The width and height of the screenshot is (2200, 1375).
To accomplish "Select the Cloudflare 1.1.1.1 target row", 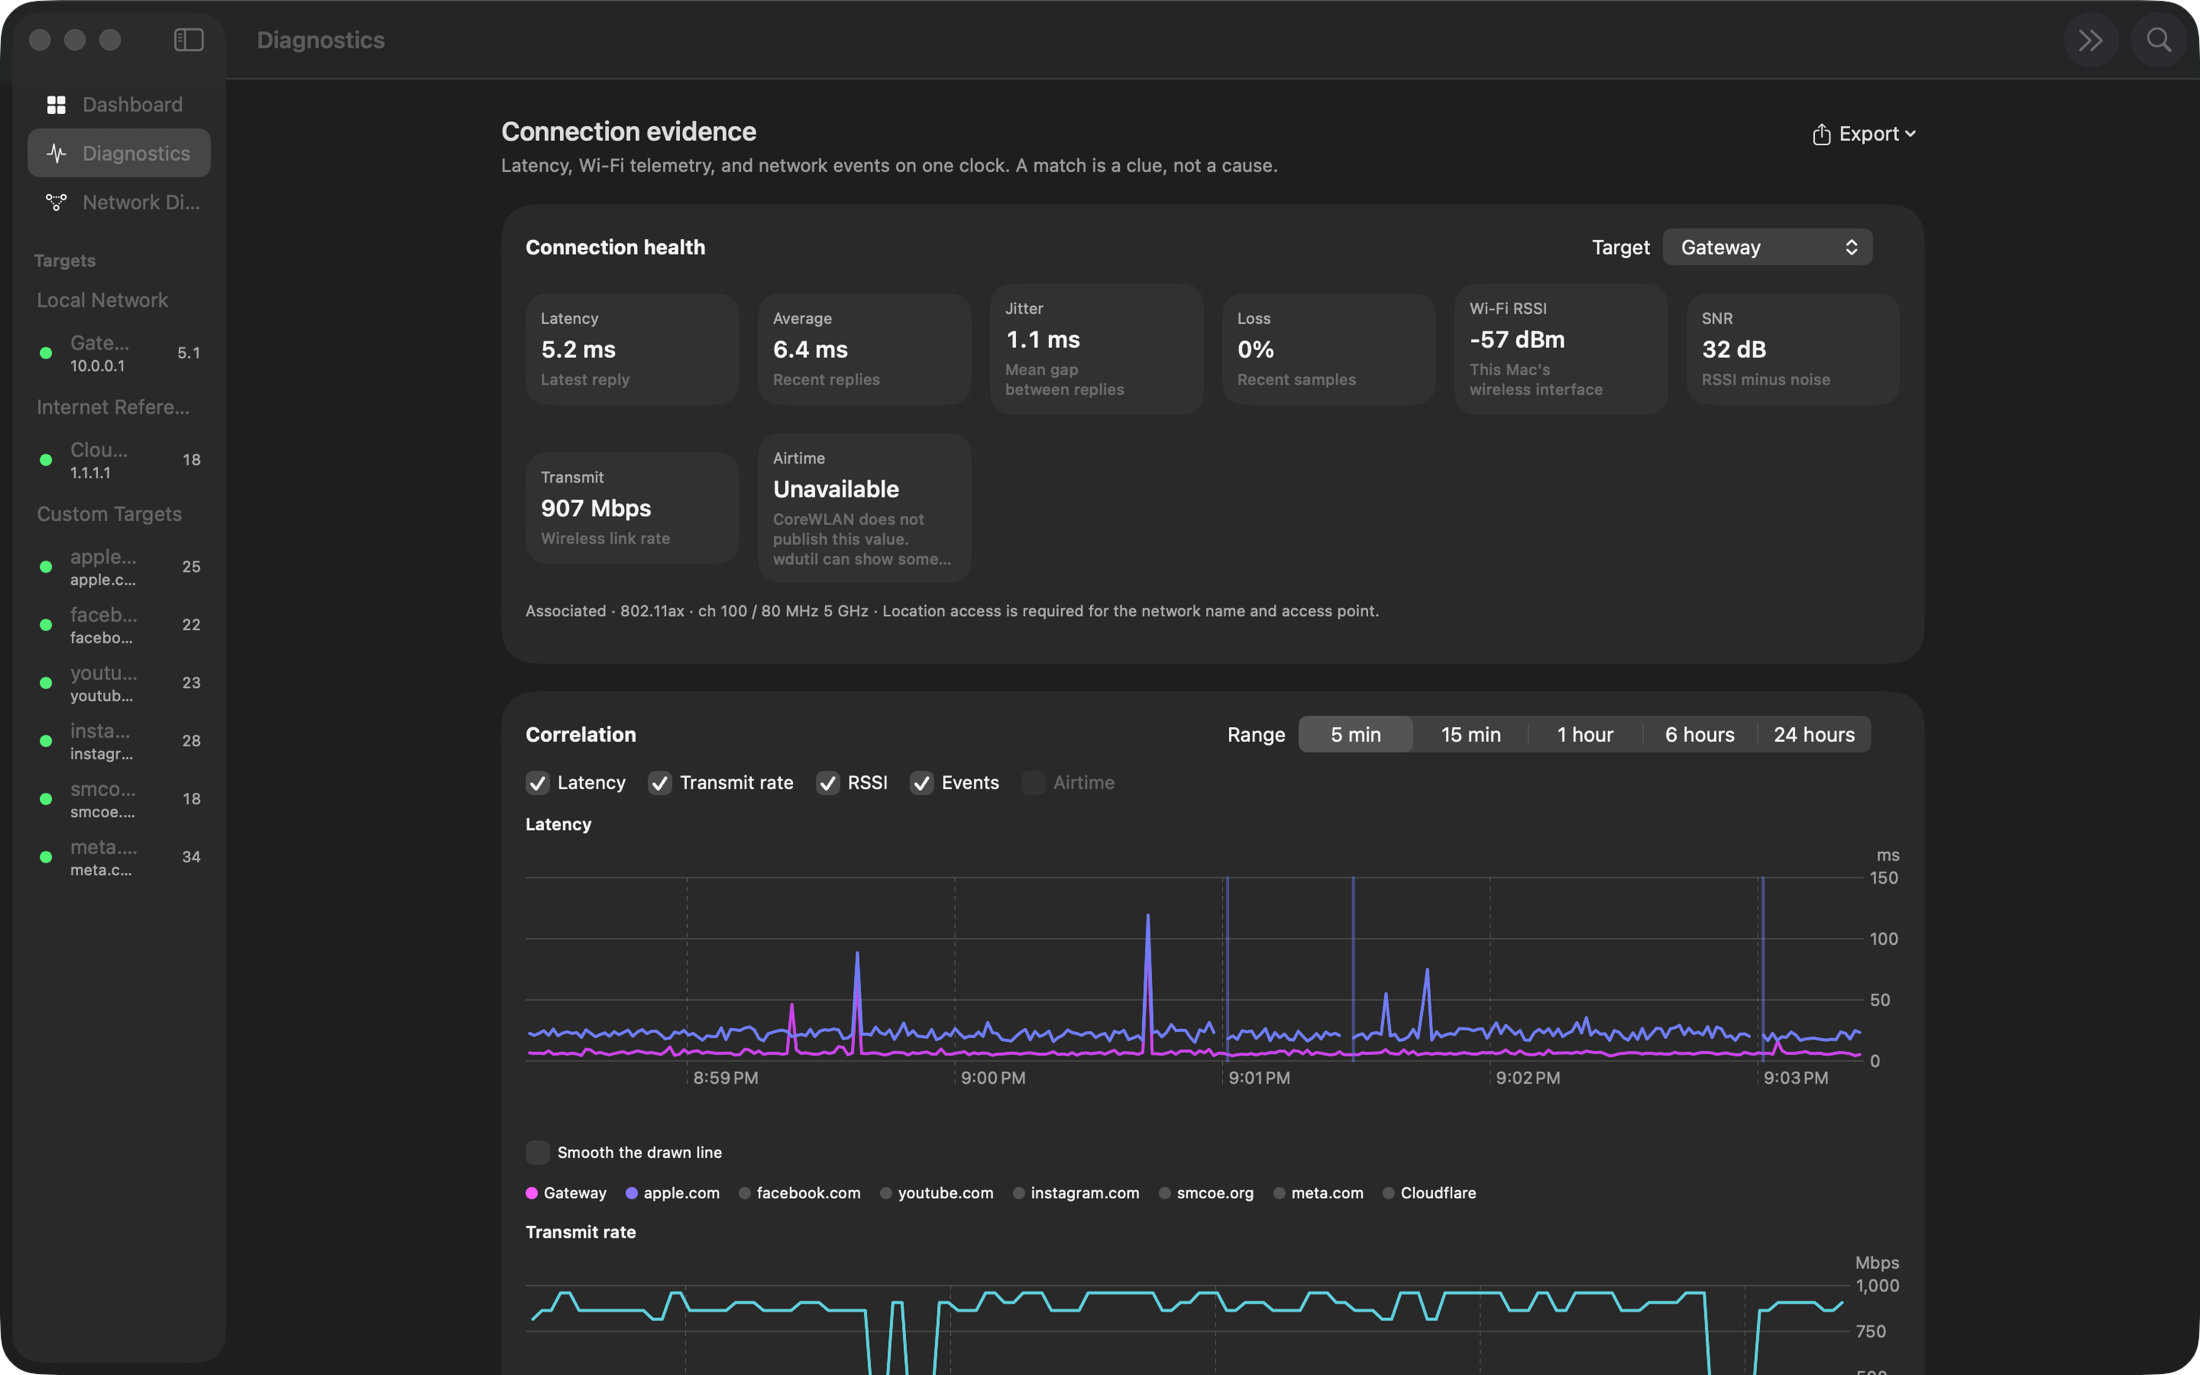I will point(119,460).
